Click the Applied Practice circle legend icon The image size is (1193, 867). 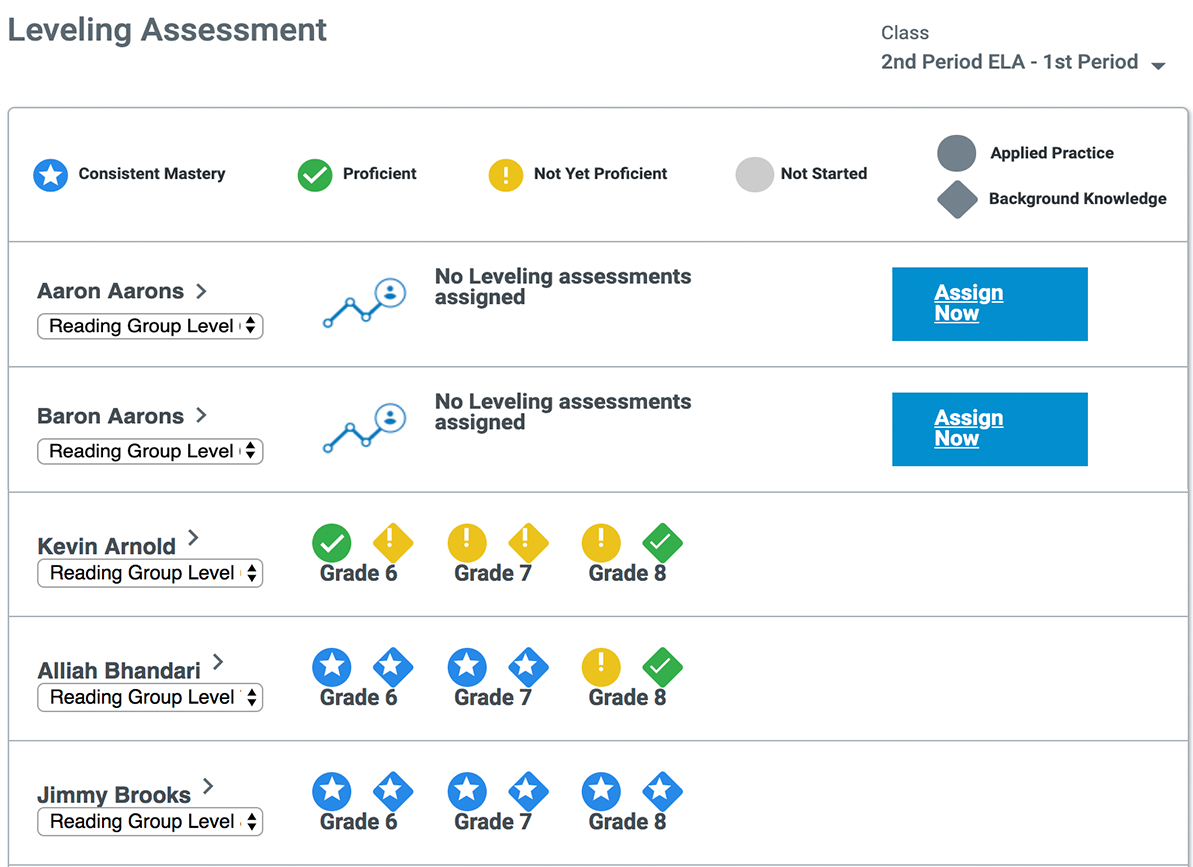click(956, 153)
